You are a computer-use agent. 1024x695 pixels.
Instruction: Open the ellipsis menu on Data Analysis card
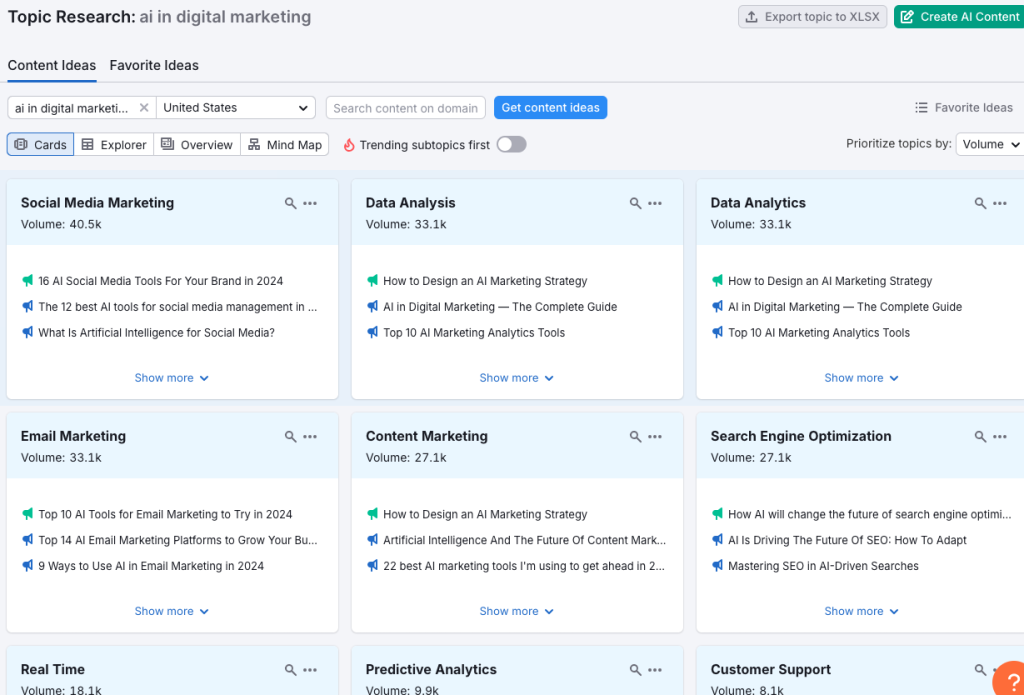655,203
